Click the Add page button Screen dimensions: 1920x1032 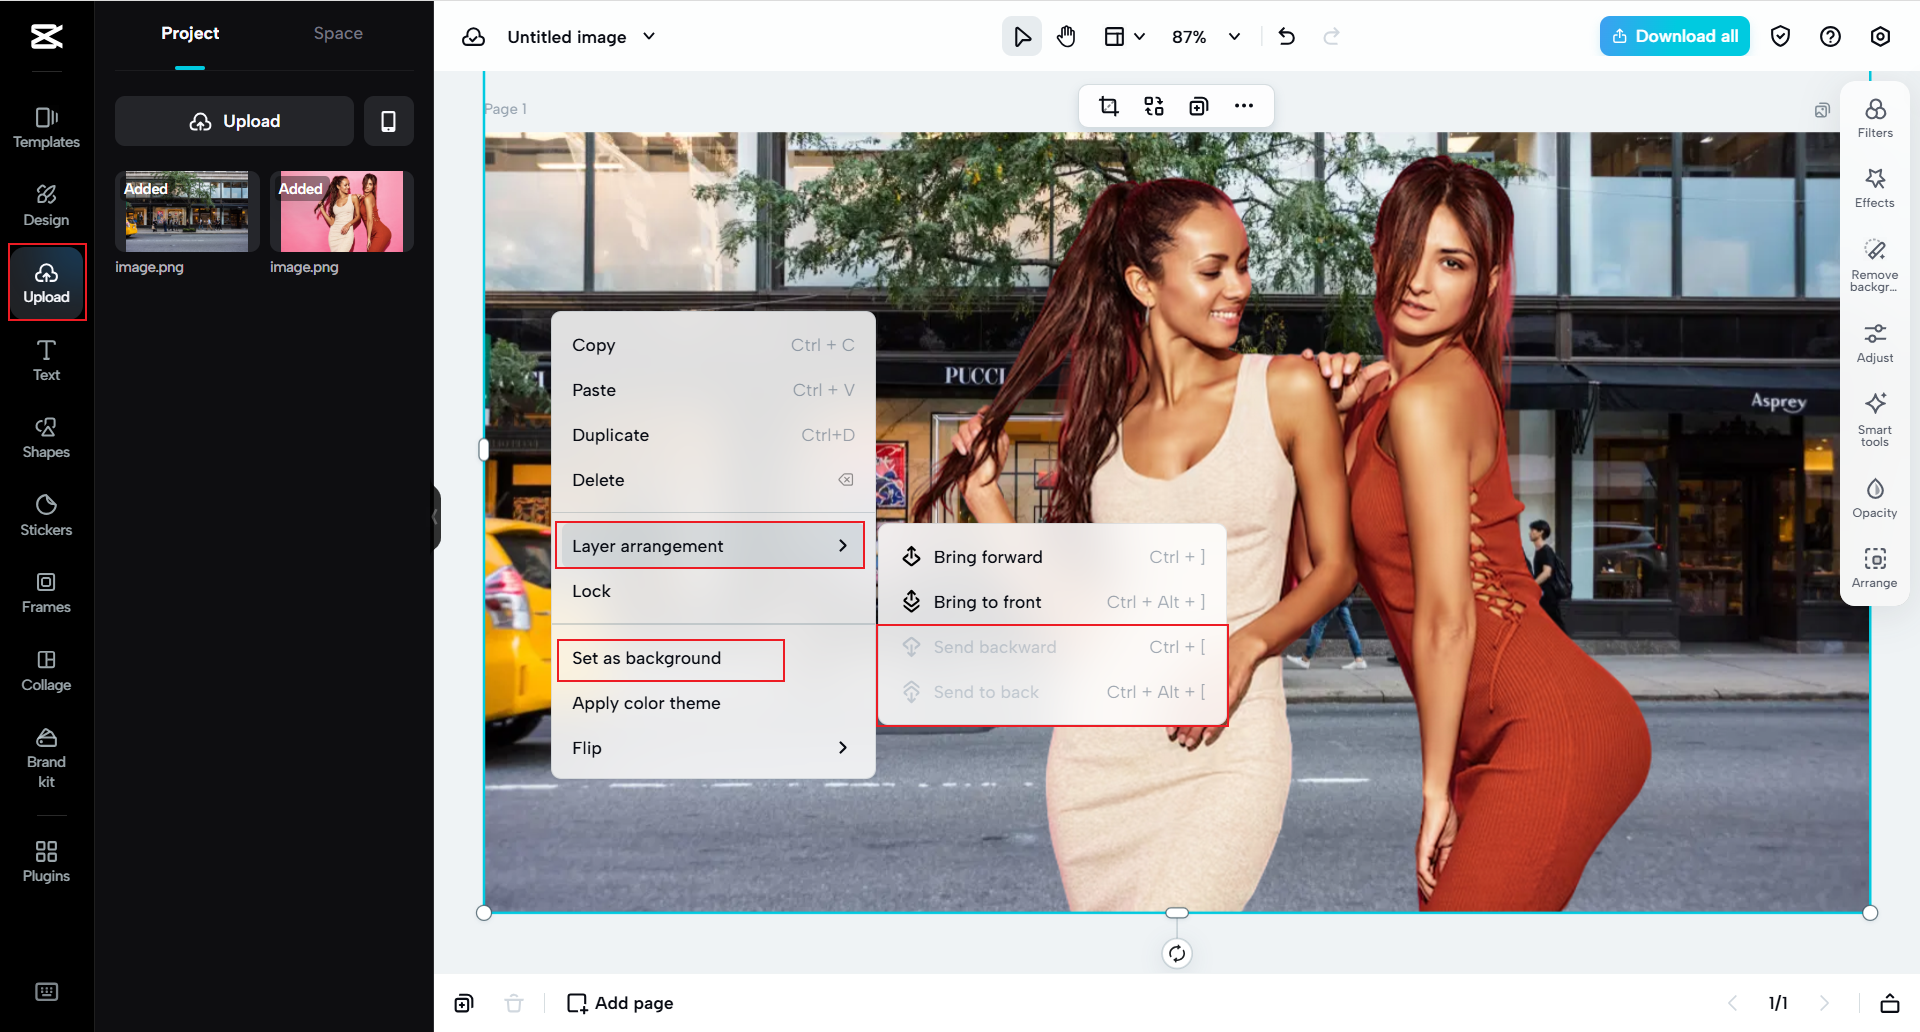[619, 1002]
